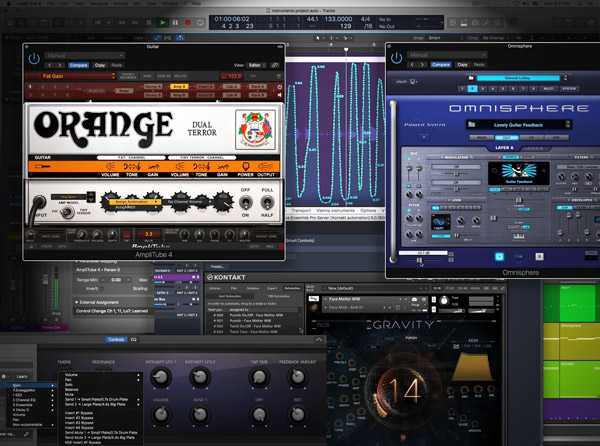This screenshot has height=446, width=600.
Task: Choose Volume in the automation parameter menu
Action: click(x=71, y=375)
